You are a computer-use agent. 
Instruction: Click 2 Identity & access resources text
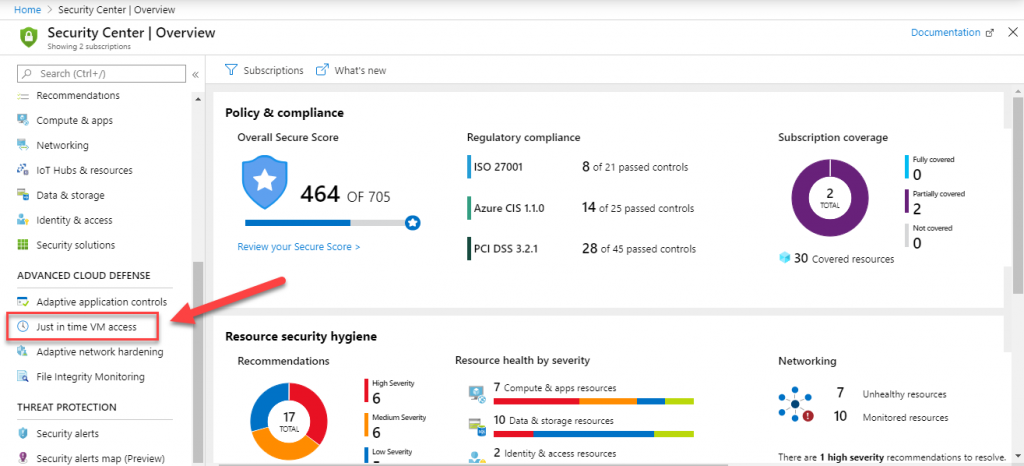click(555, 453)
